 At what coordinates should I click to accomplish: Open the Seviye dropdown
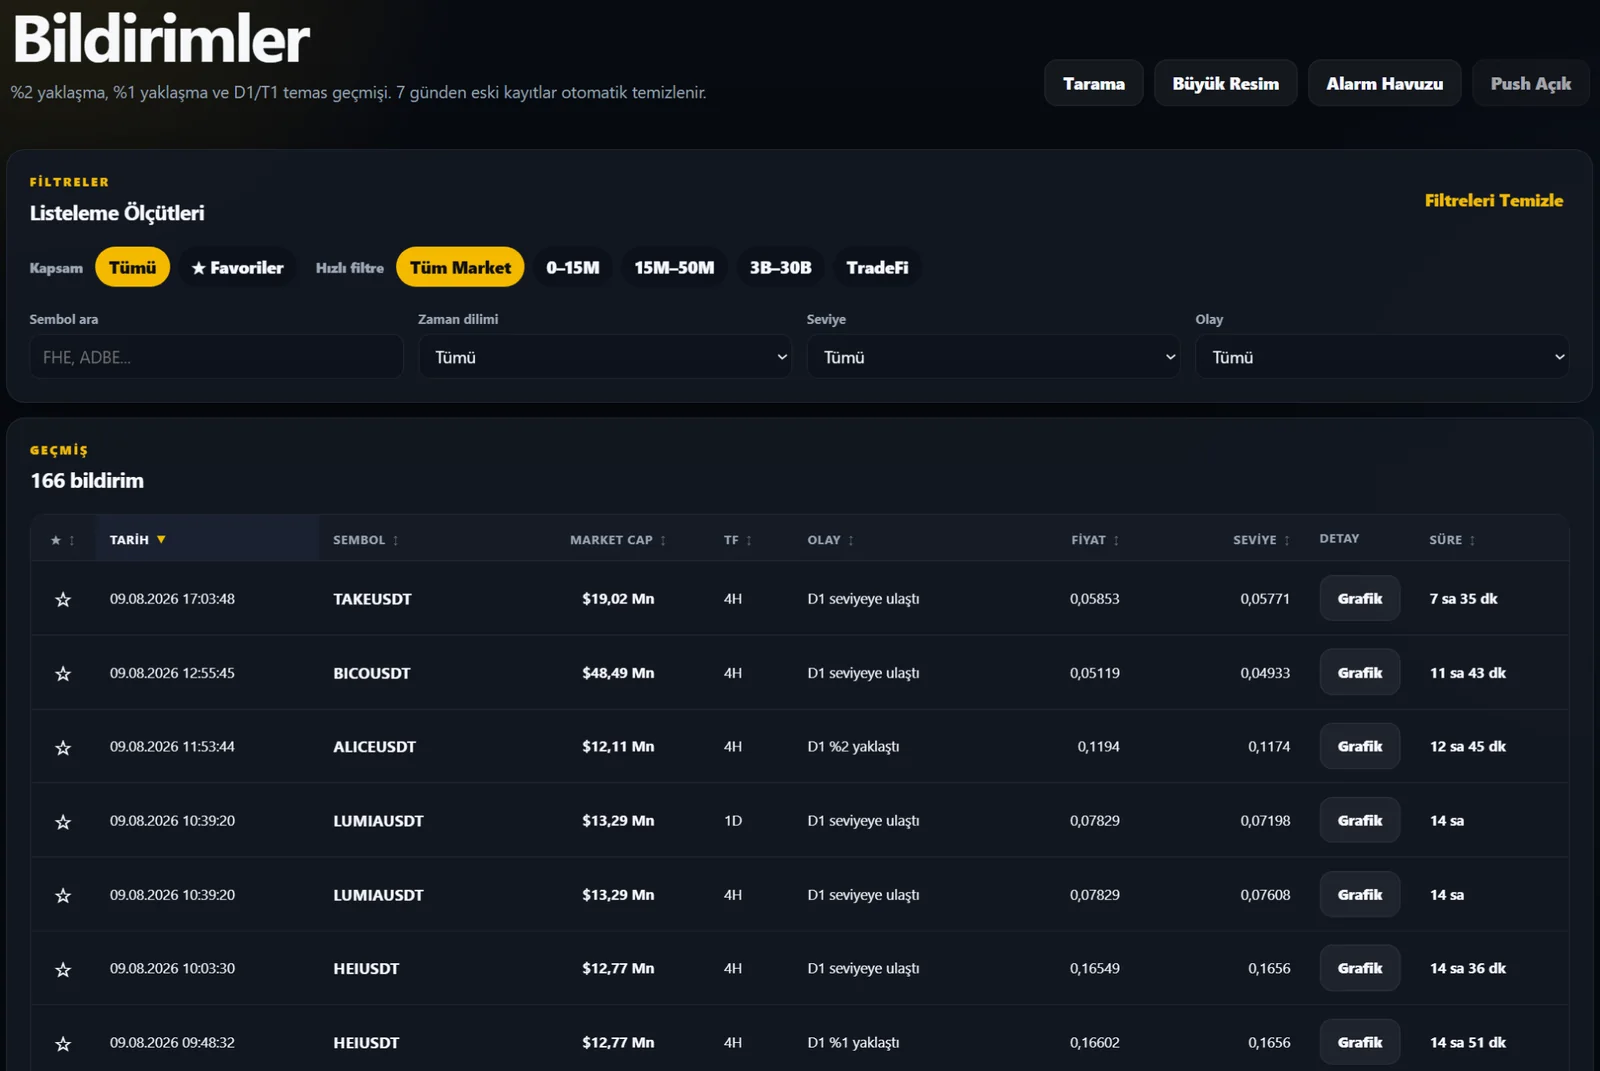(993, 357)
